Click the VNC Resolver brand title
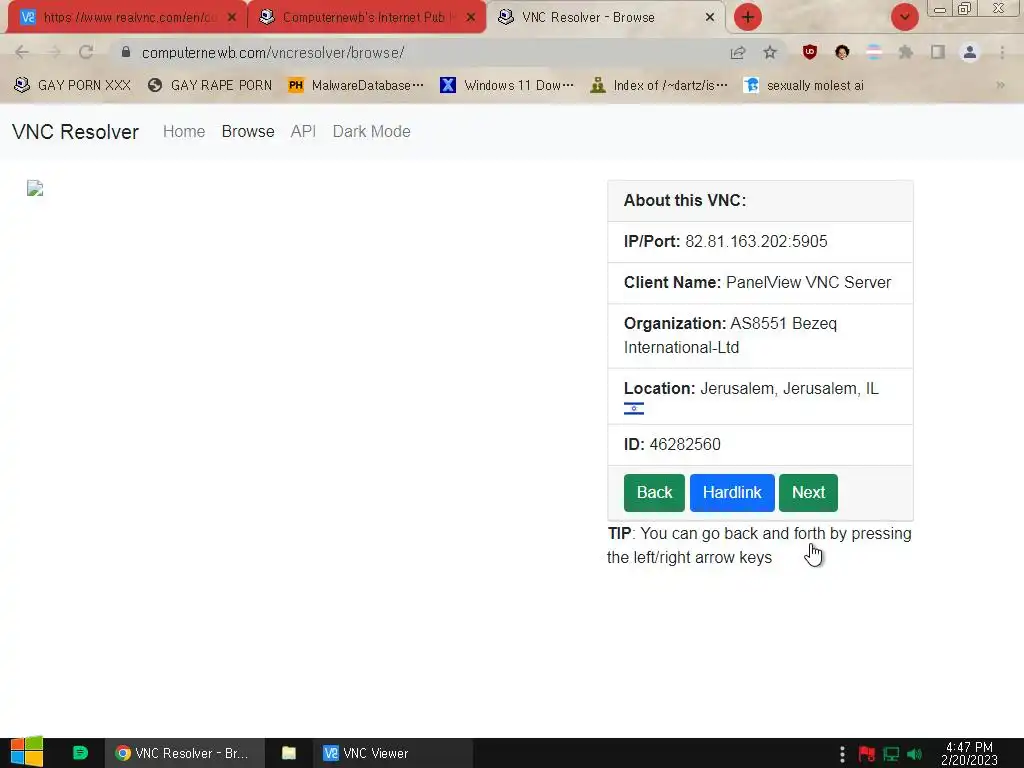Image resolution: width=1024 pixels, height=768 pixels. click(76, 132)
